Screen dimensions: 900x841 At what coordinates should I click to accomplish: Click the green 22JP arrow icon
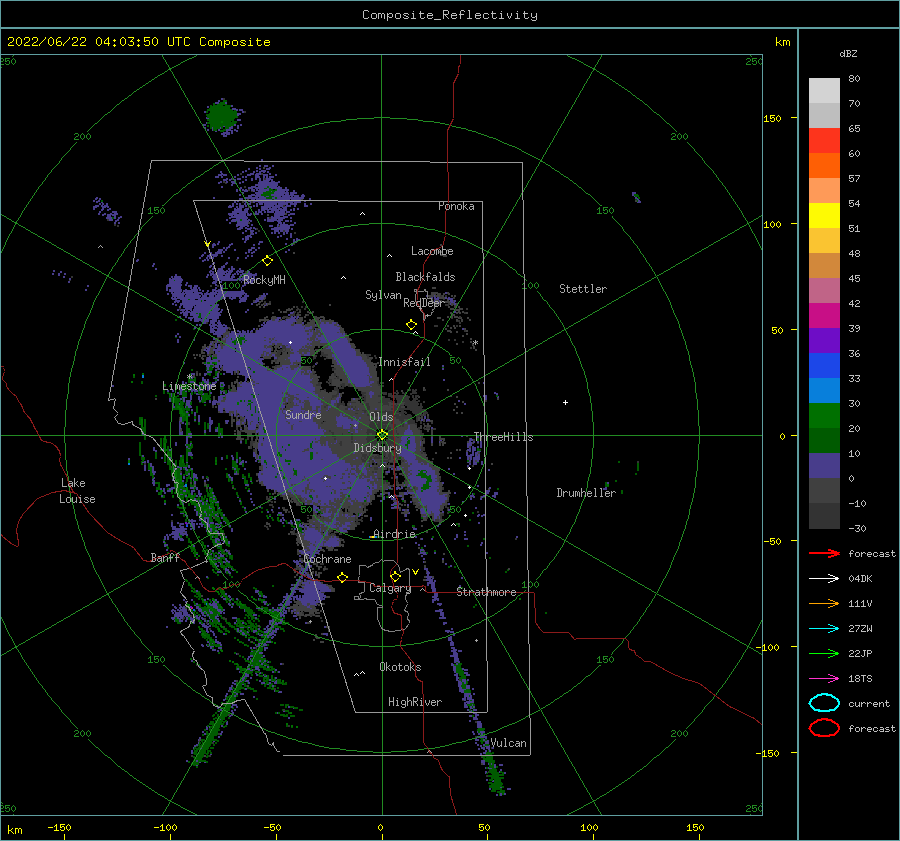[824, 653]
